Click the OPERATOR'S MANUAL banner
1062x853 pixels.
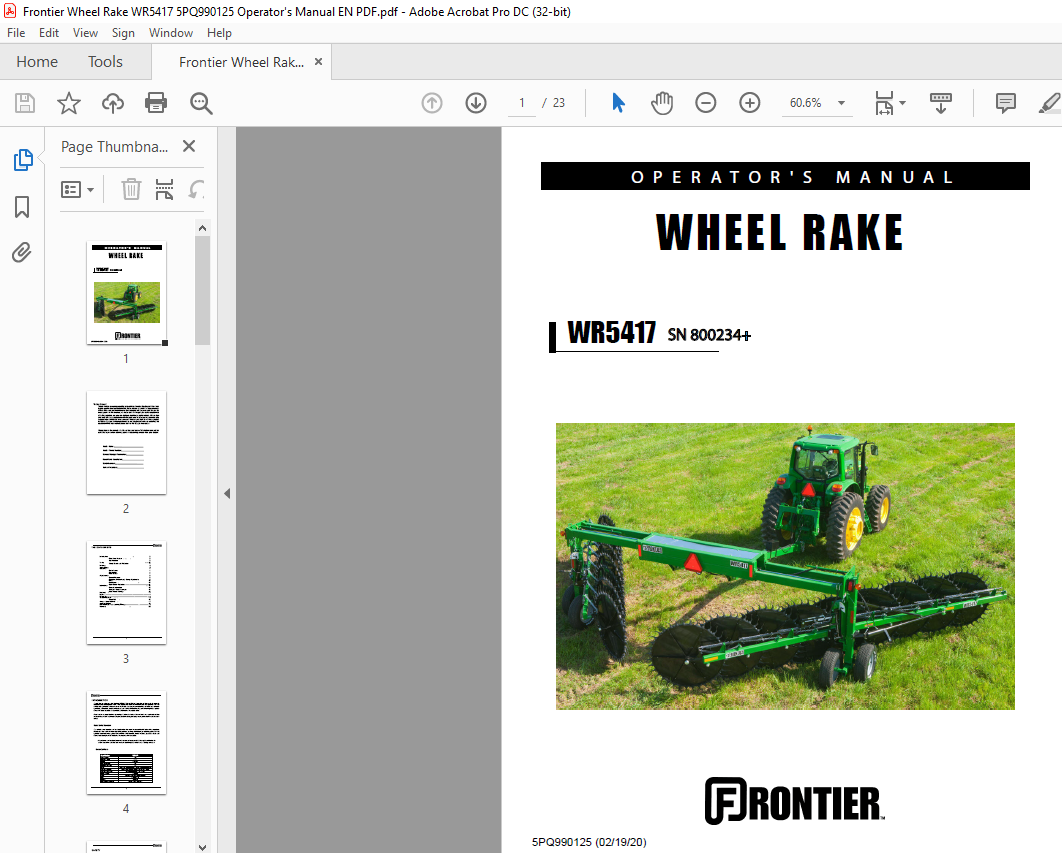(x=785, y=176)
